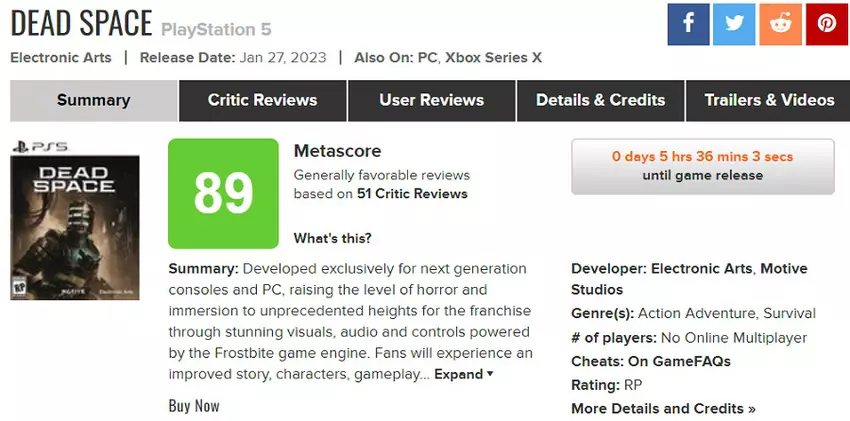Screen dimensions: 850x421
Task: Click the Buy Now link
Action: 194,406
